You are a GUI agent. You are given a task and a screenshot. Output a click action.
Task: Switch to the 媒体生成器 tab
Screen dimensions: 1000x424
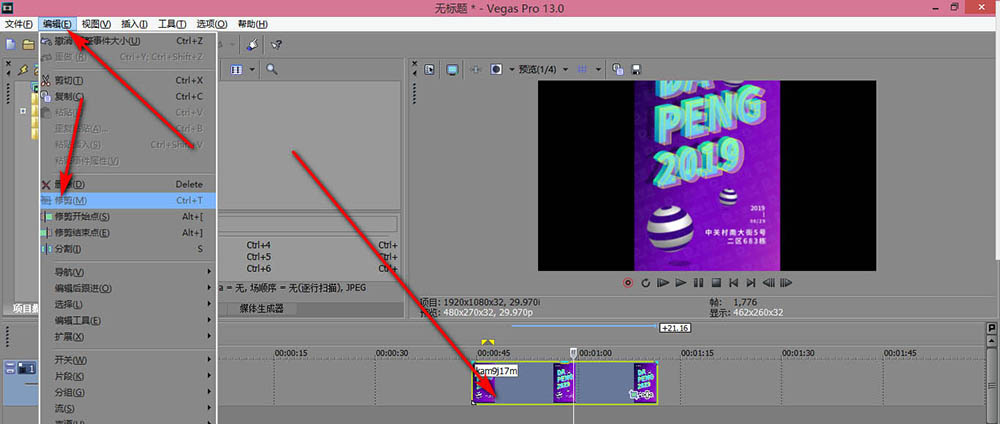[x=261, y=309]
